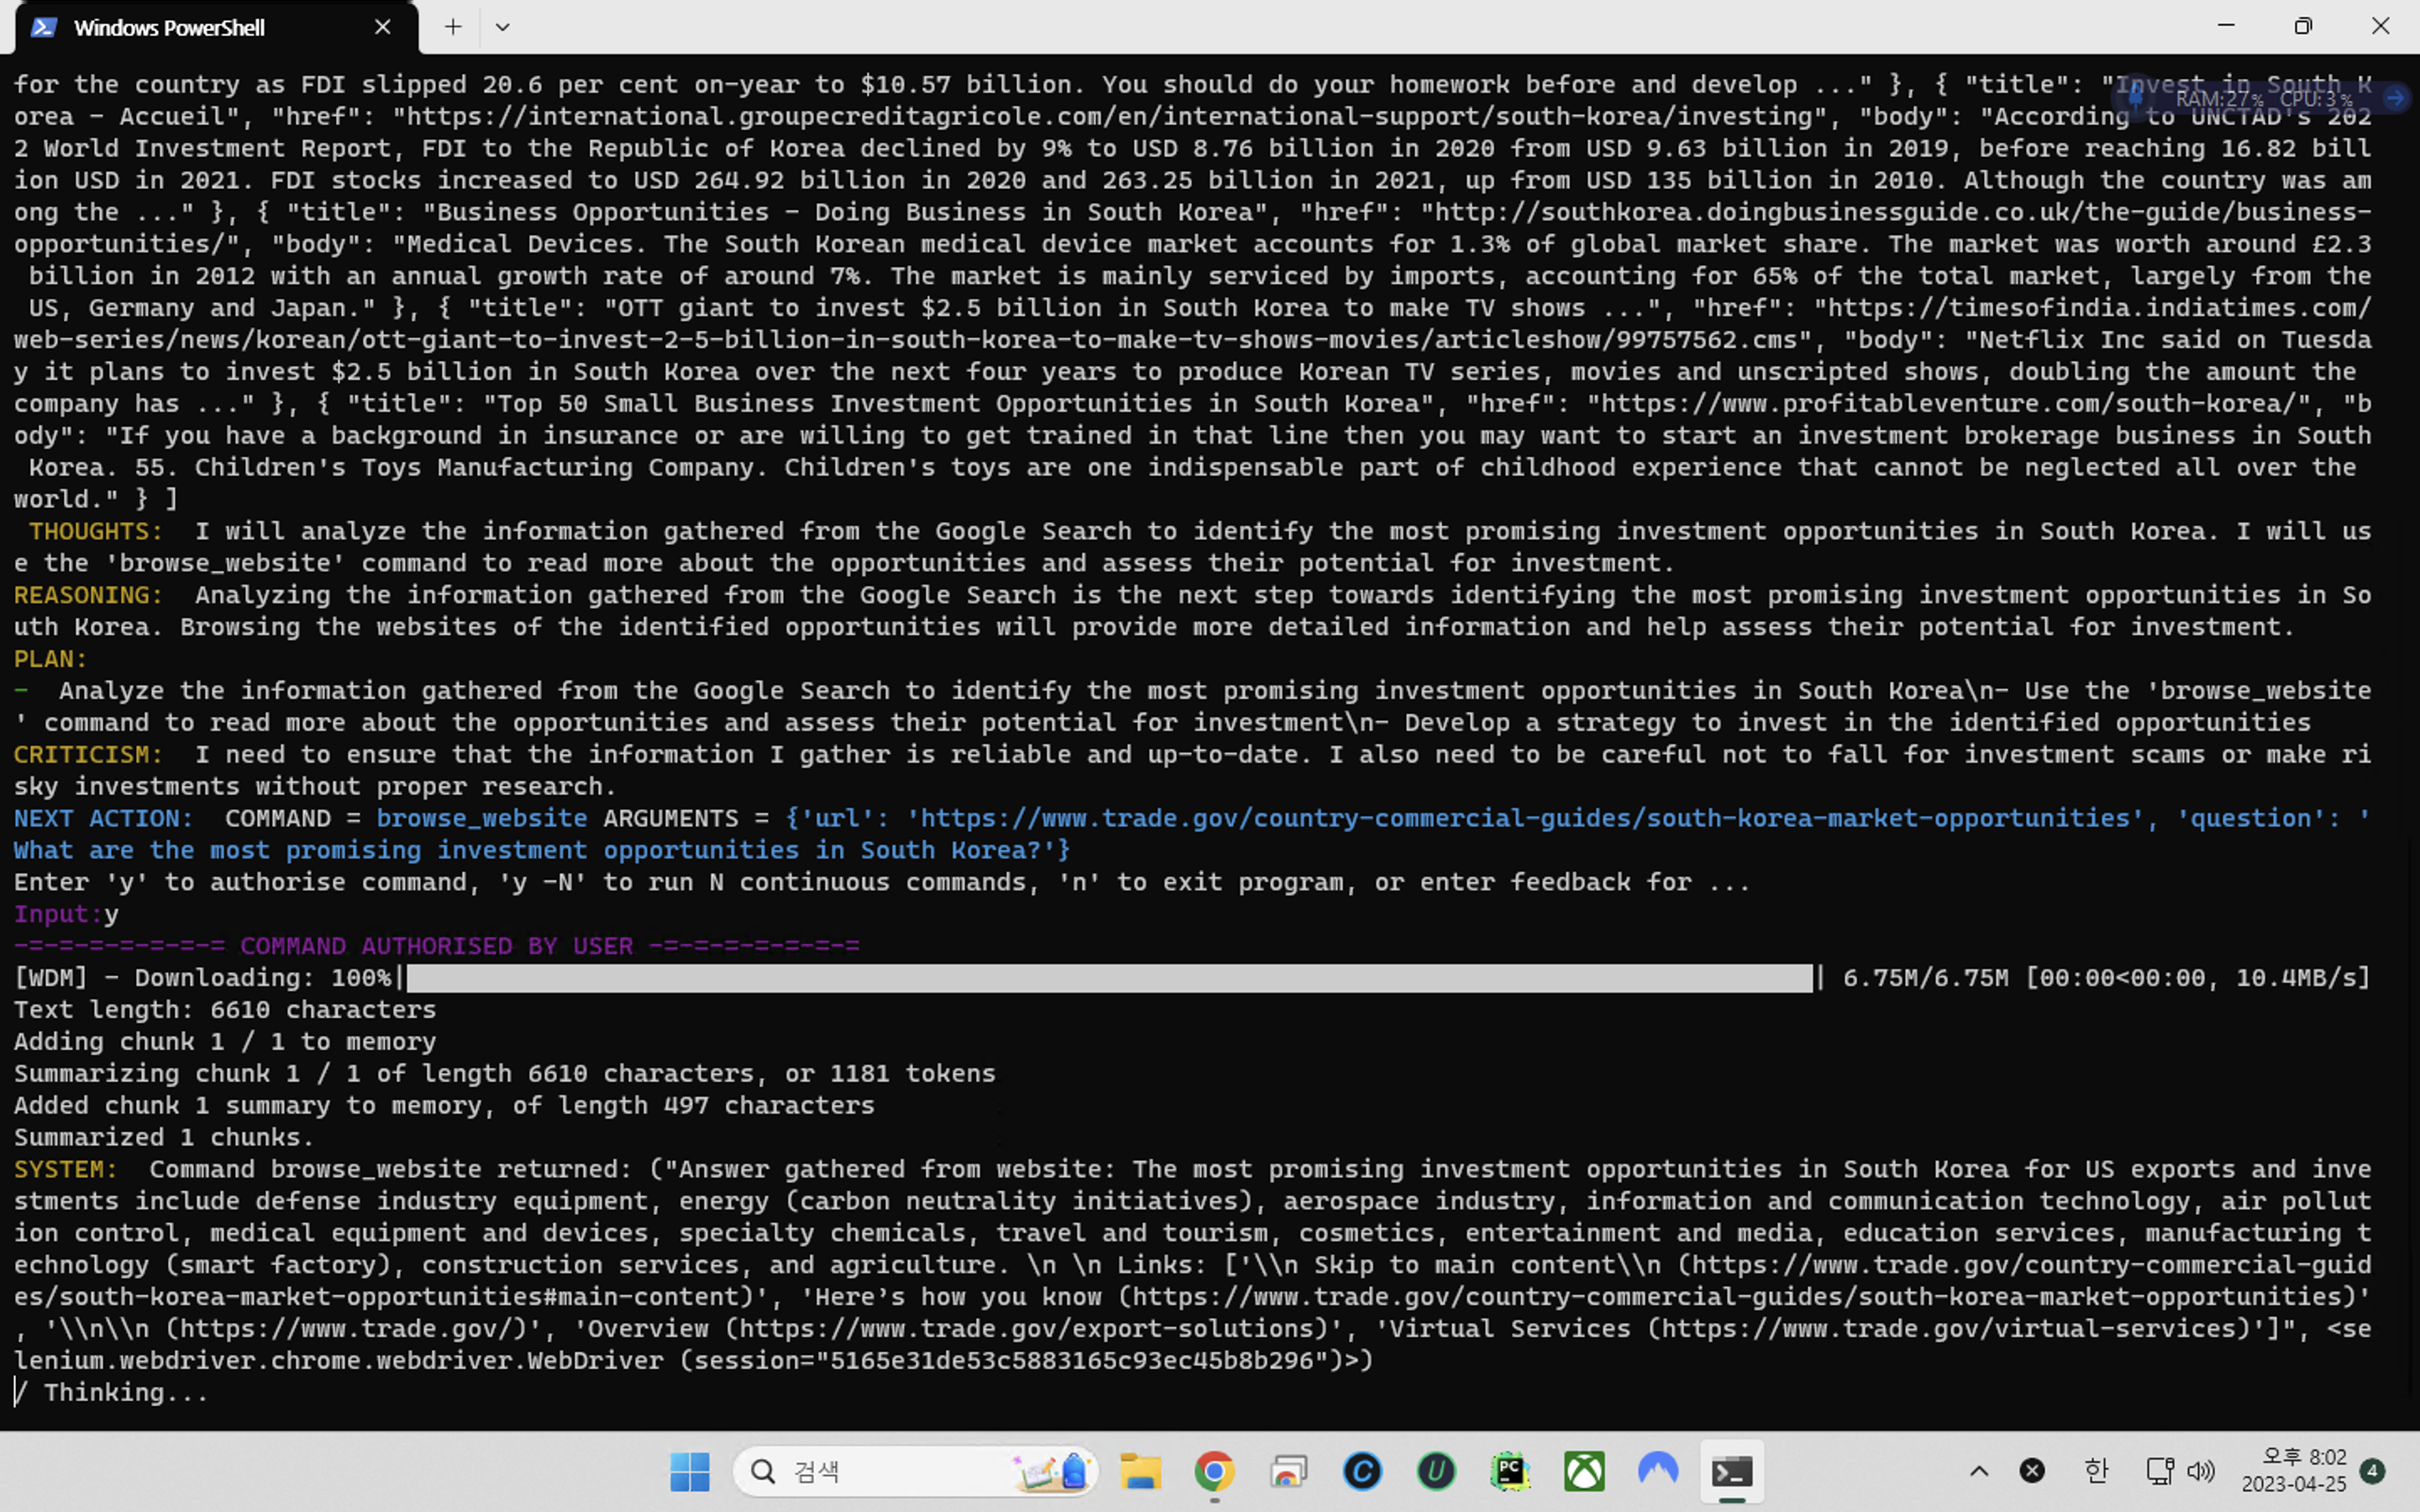Open clock and date panel
Screen dimensions: 2420x1512
2295,1471
